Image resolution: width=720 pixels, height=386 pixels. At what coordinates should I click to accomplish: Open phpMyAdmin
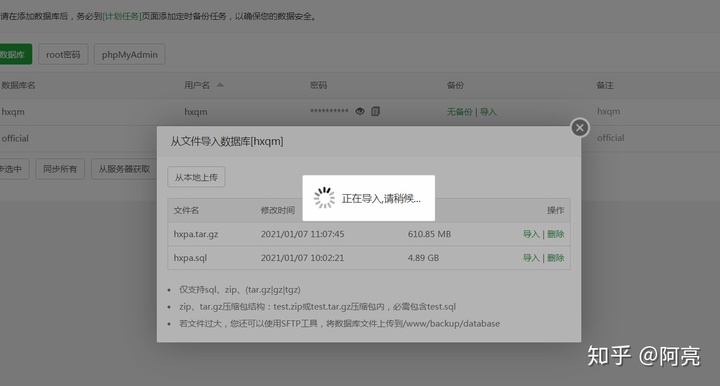pyautogui.click(x=129, y=55)
